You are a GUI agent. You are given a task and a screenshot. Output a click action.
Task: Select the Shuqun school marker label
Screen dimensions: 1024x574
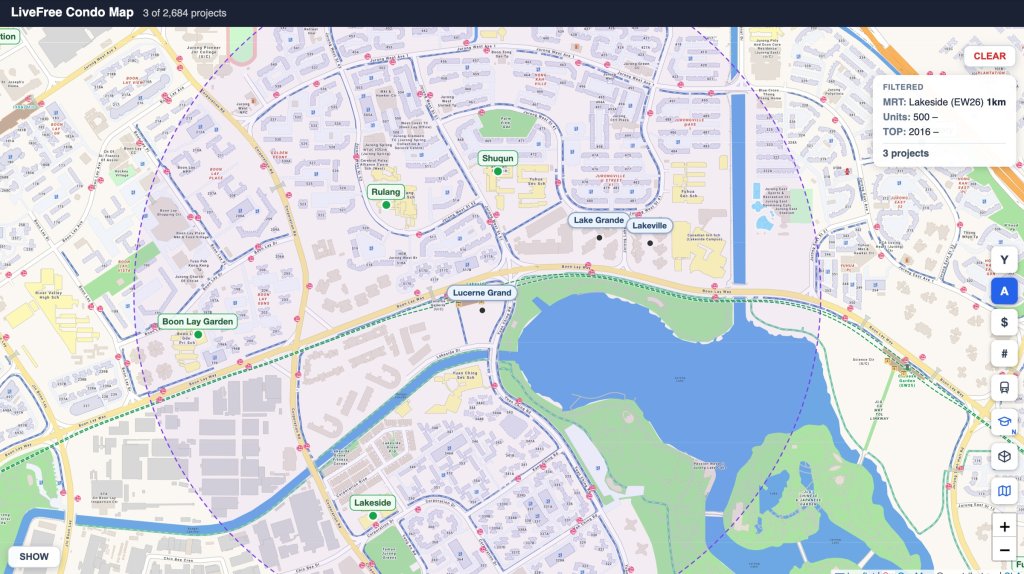pos(498,158)
